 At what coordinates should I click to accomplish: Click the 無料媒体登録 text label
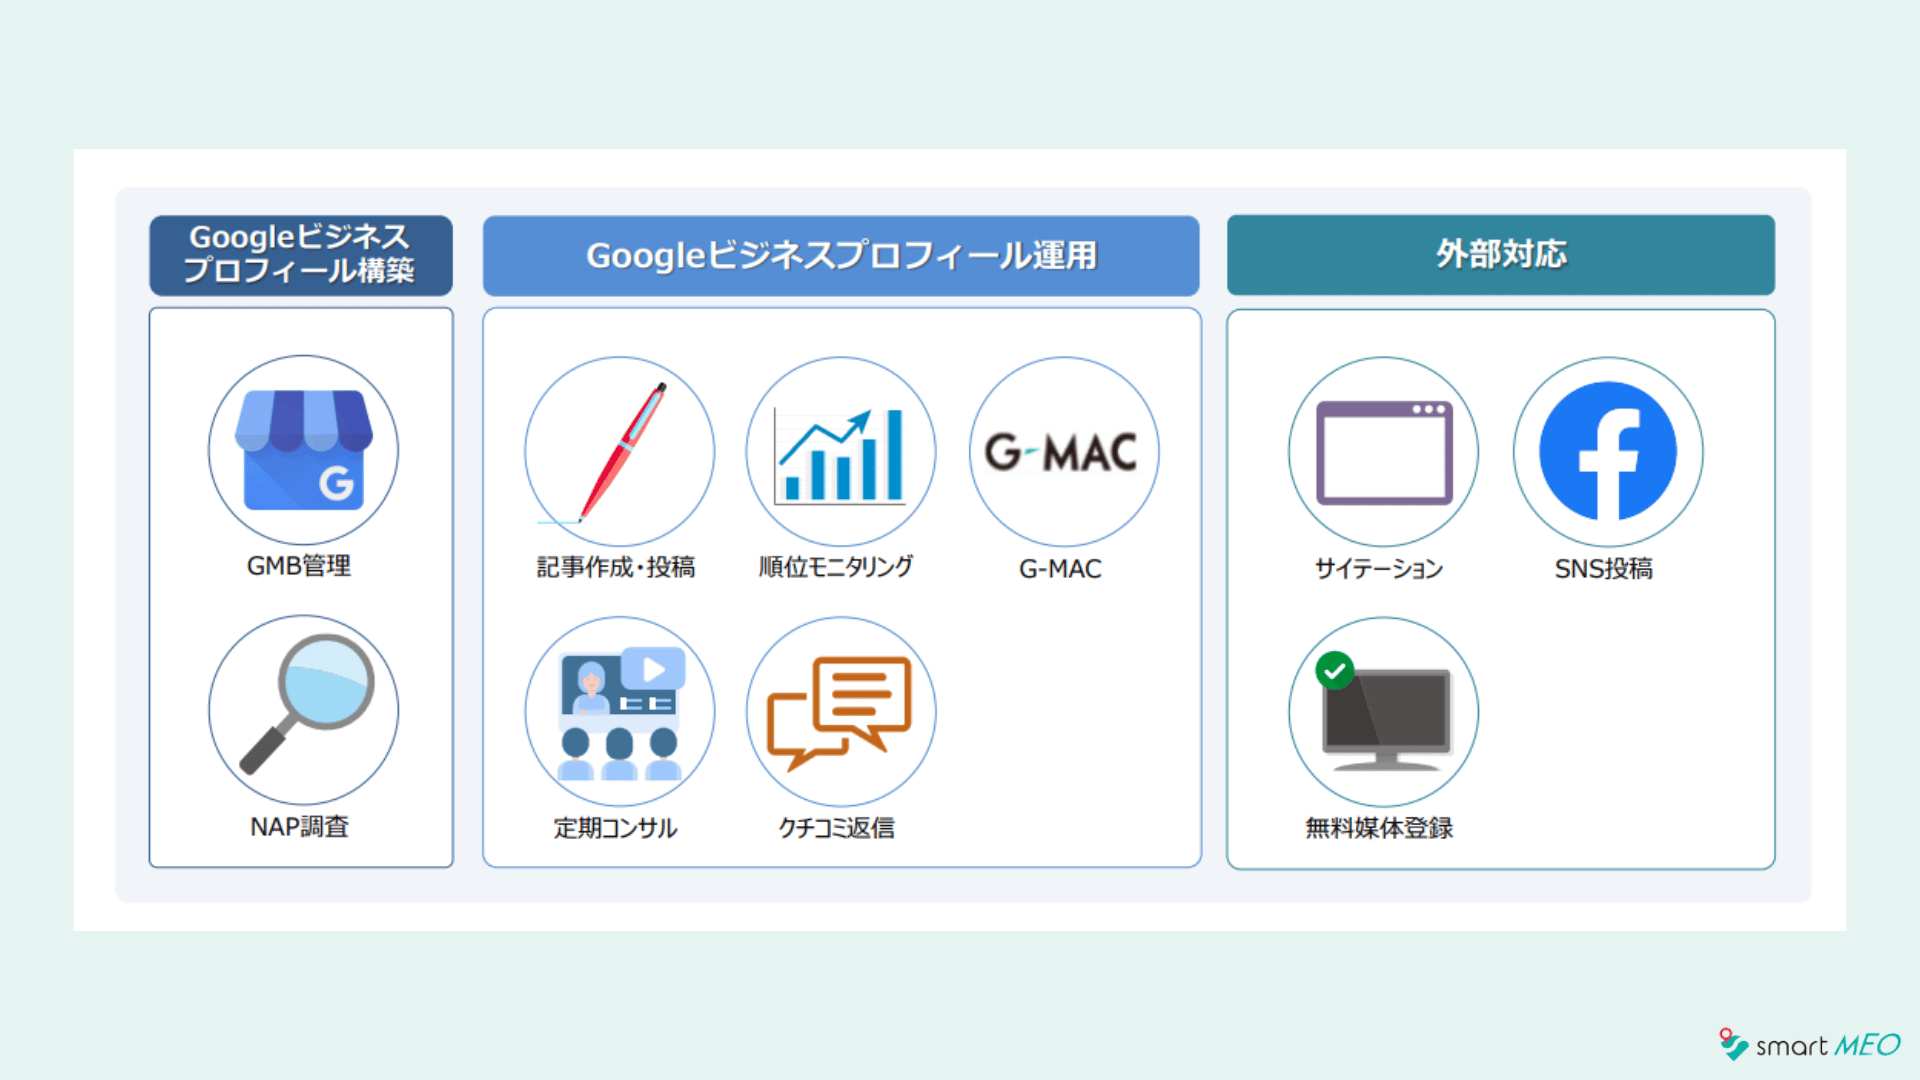pos(1378,828)
